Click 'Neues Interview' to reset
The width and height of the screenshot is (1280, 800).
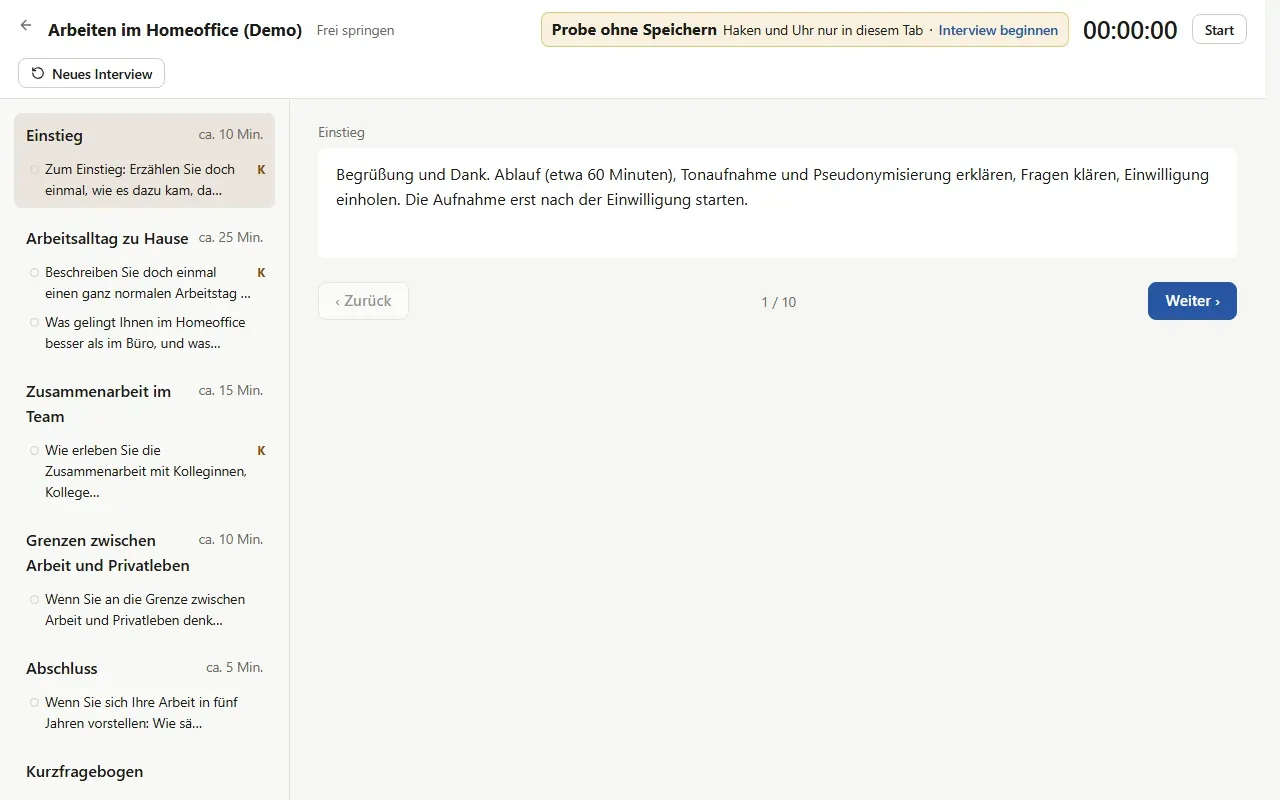91,73
